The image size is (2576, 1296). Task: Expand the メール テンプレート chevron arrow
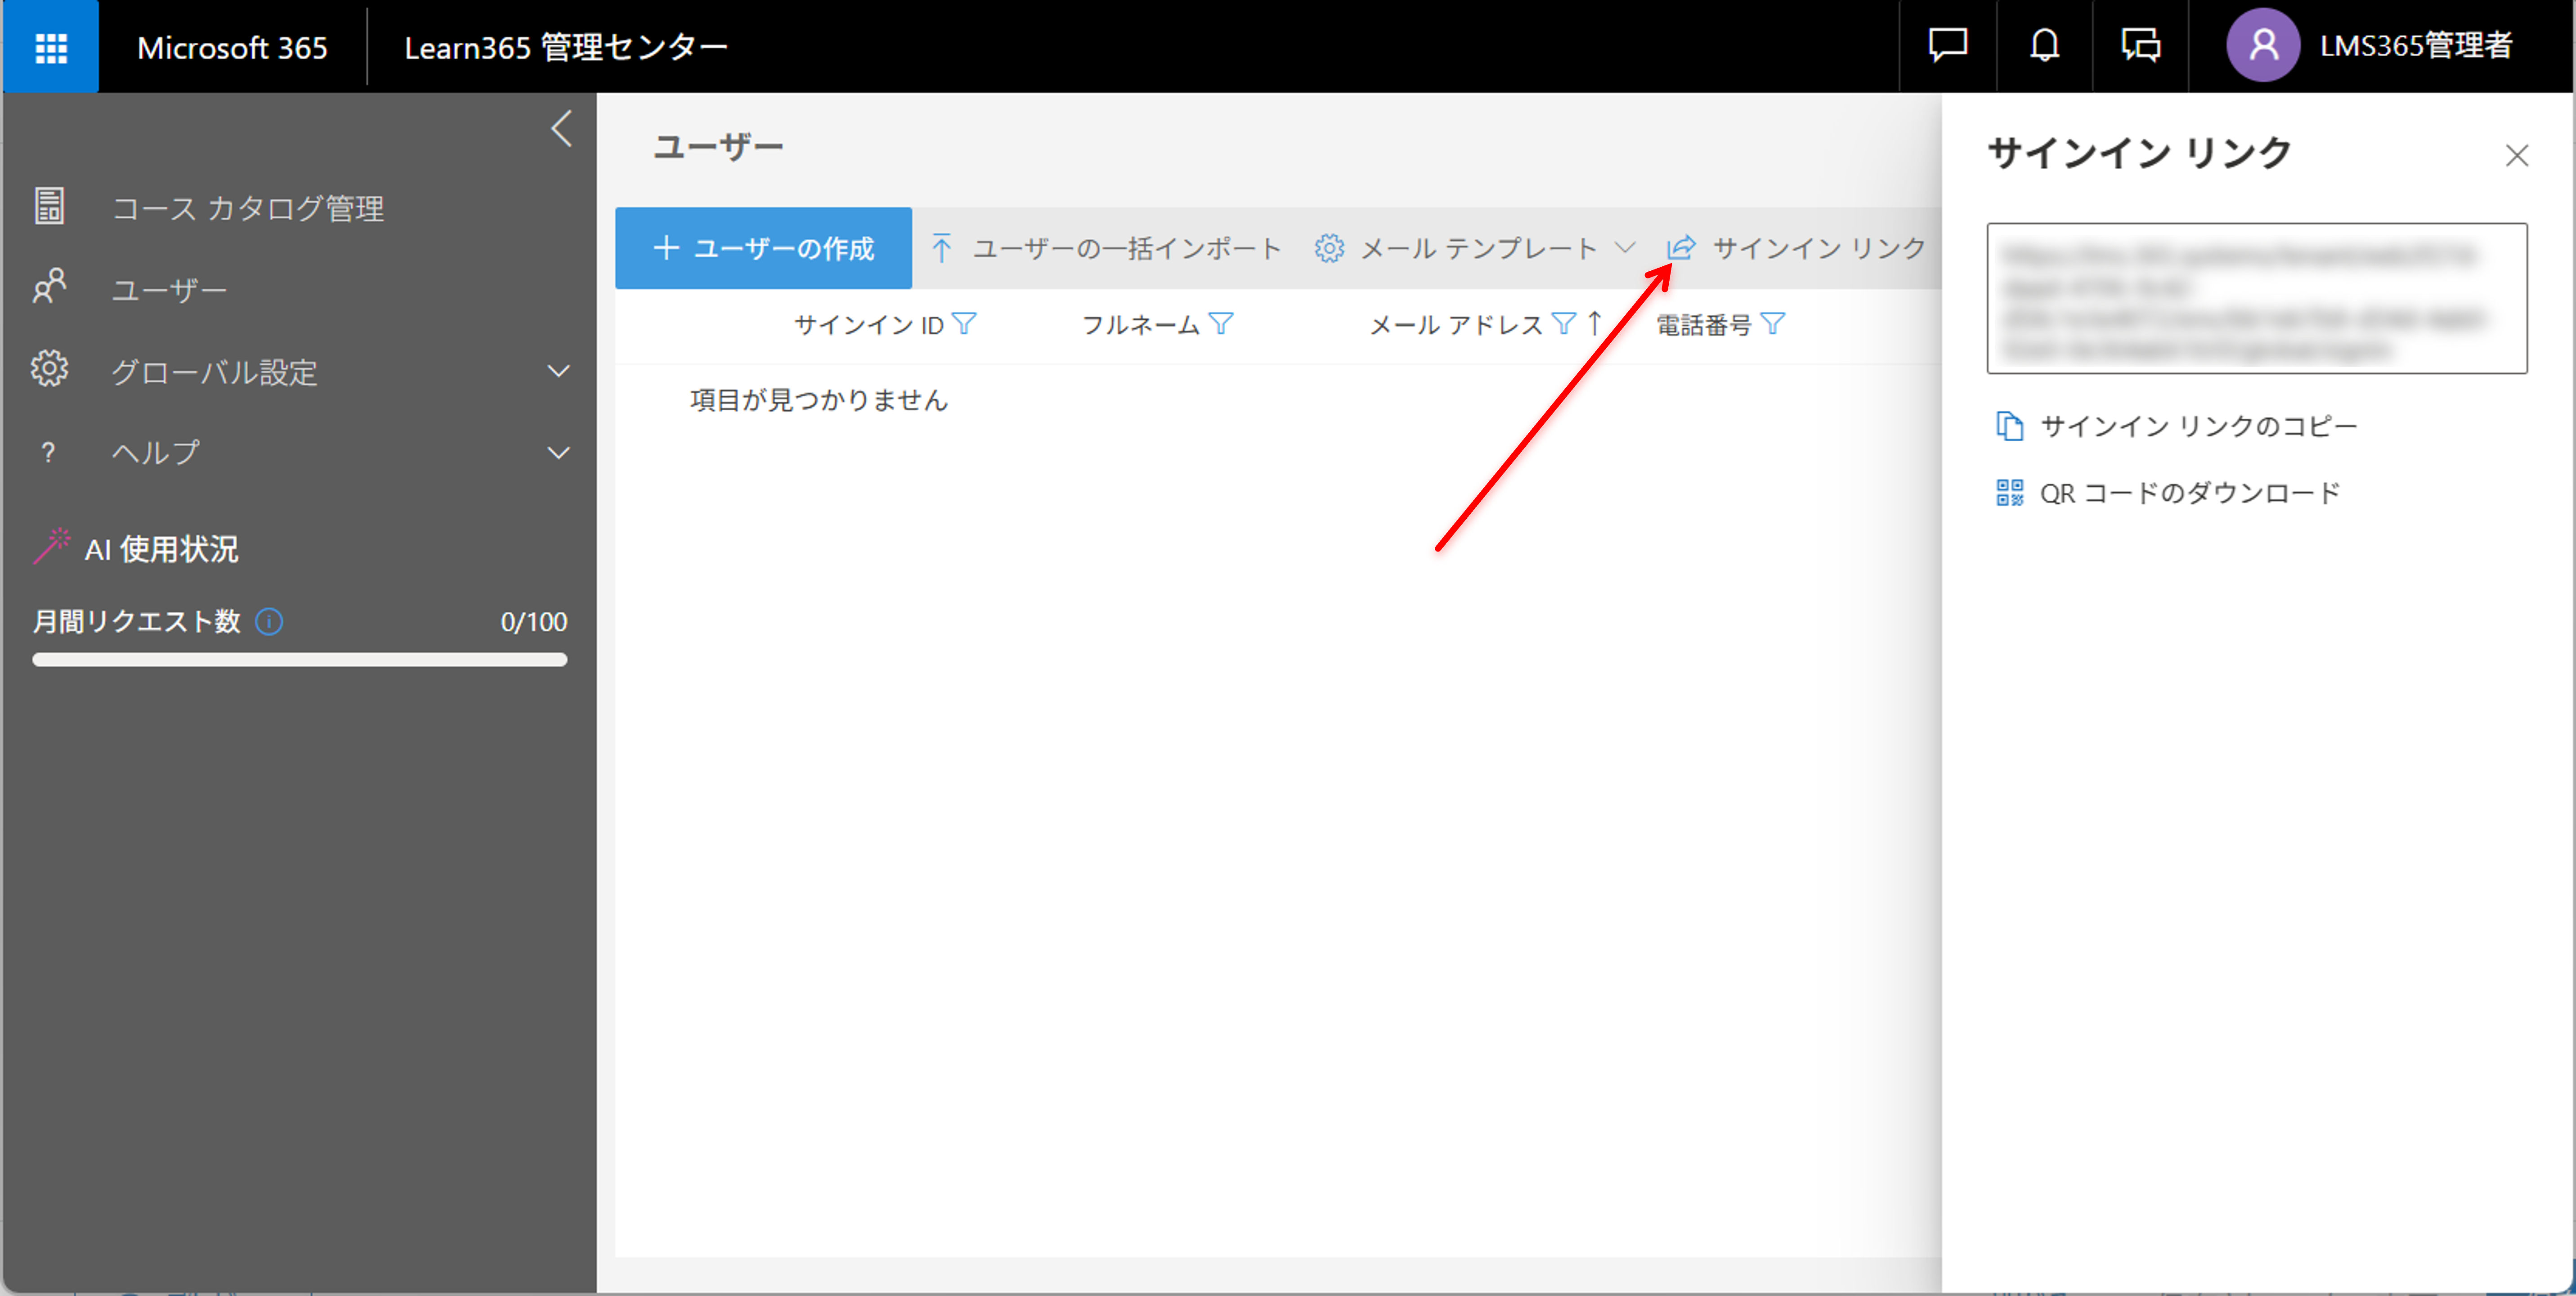point(1625,247)
